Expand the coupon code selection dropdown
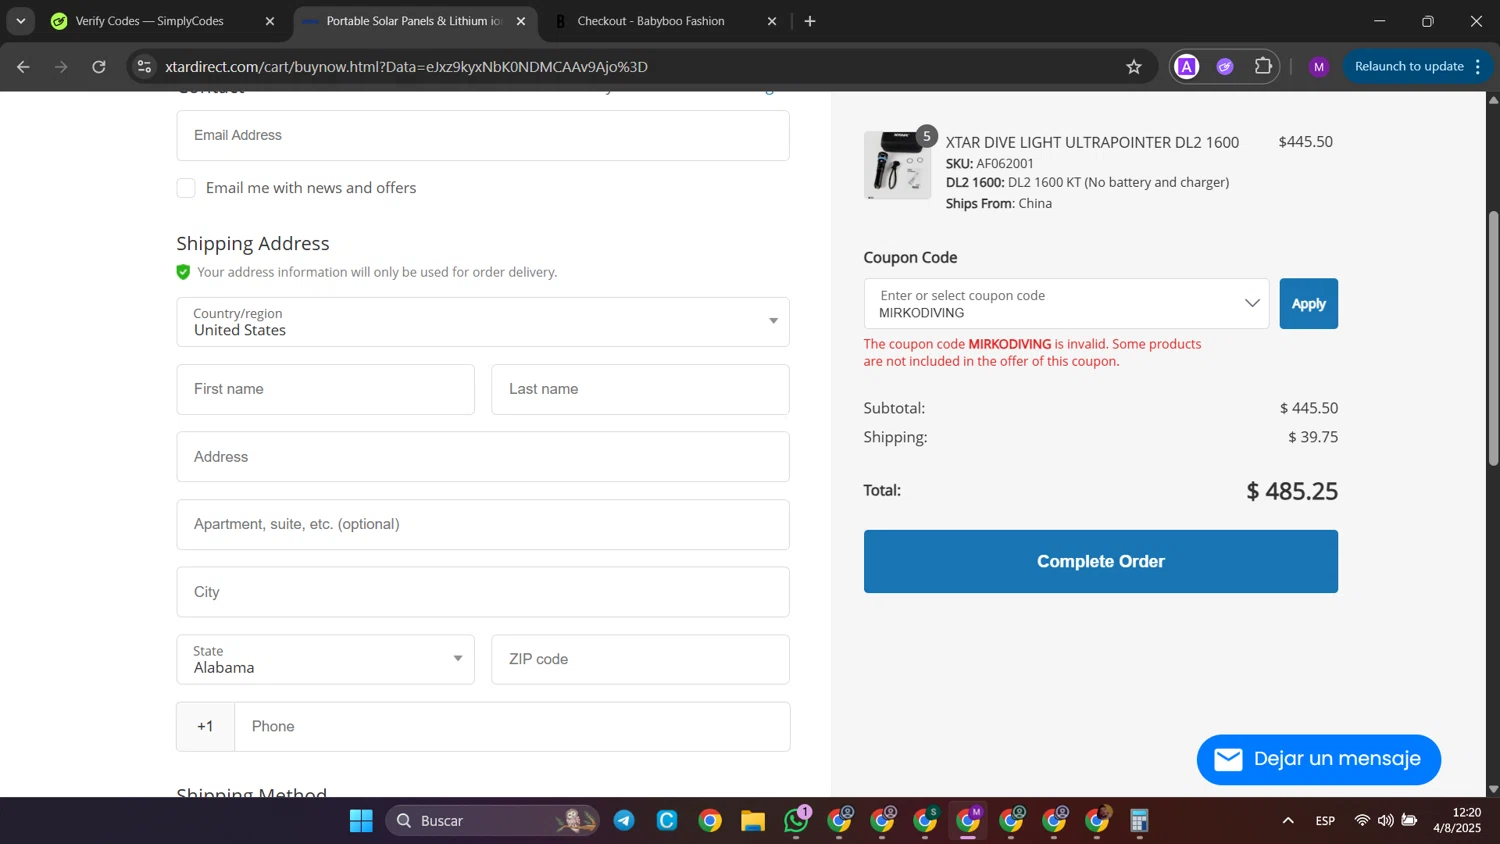The width and height of the screenshot is (1500, 844). [1251, 304]
